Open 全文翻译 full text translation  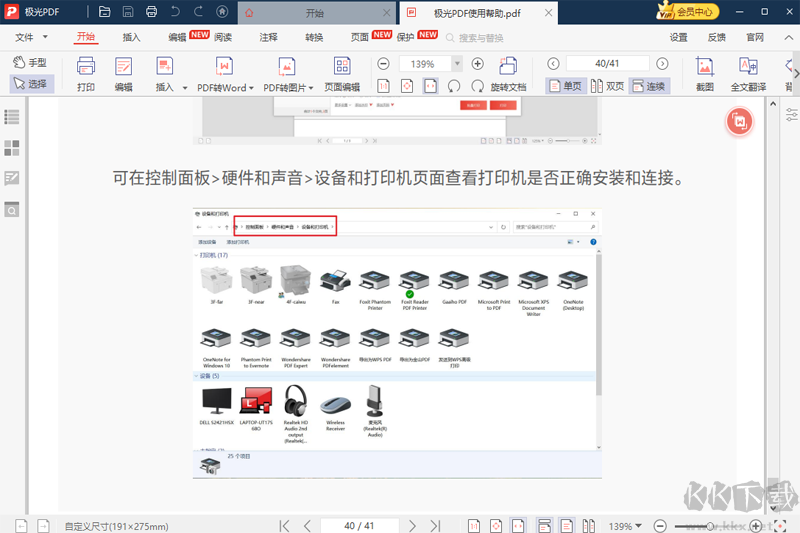click(748, 74)
